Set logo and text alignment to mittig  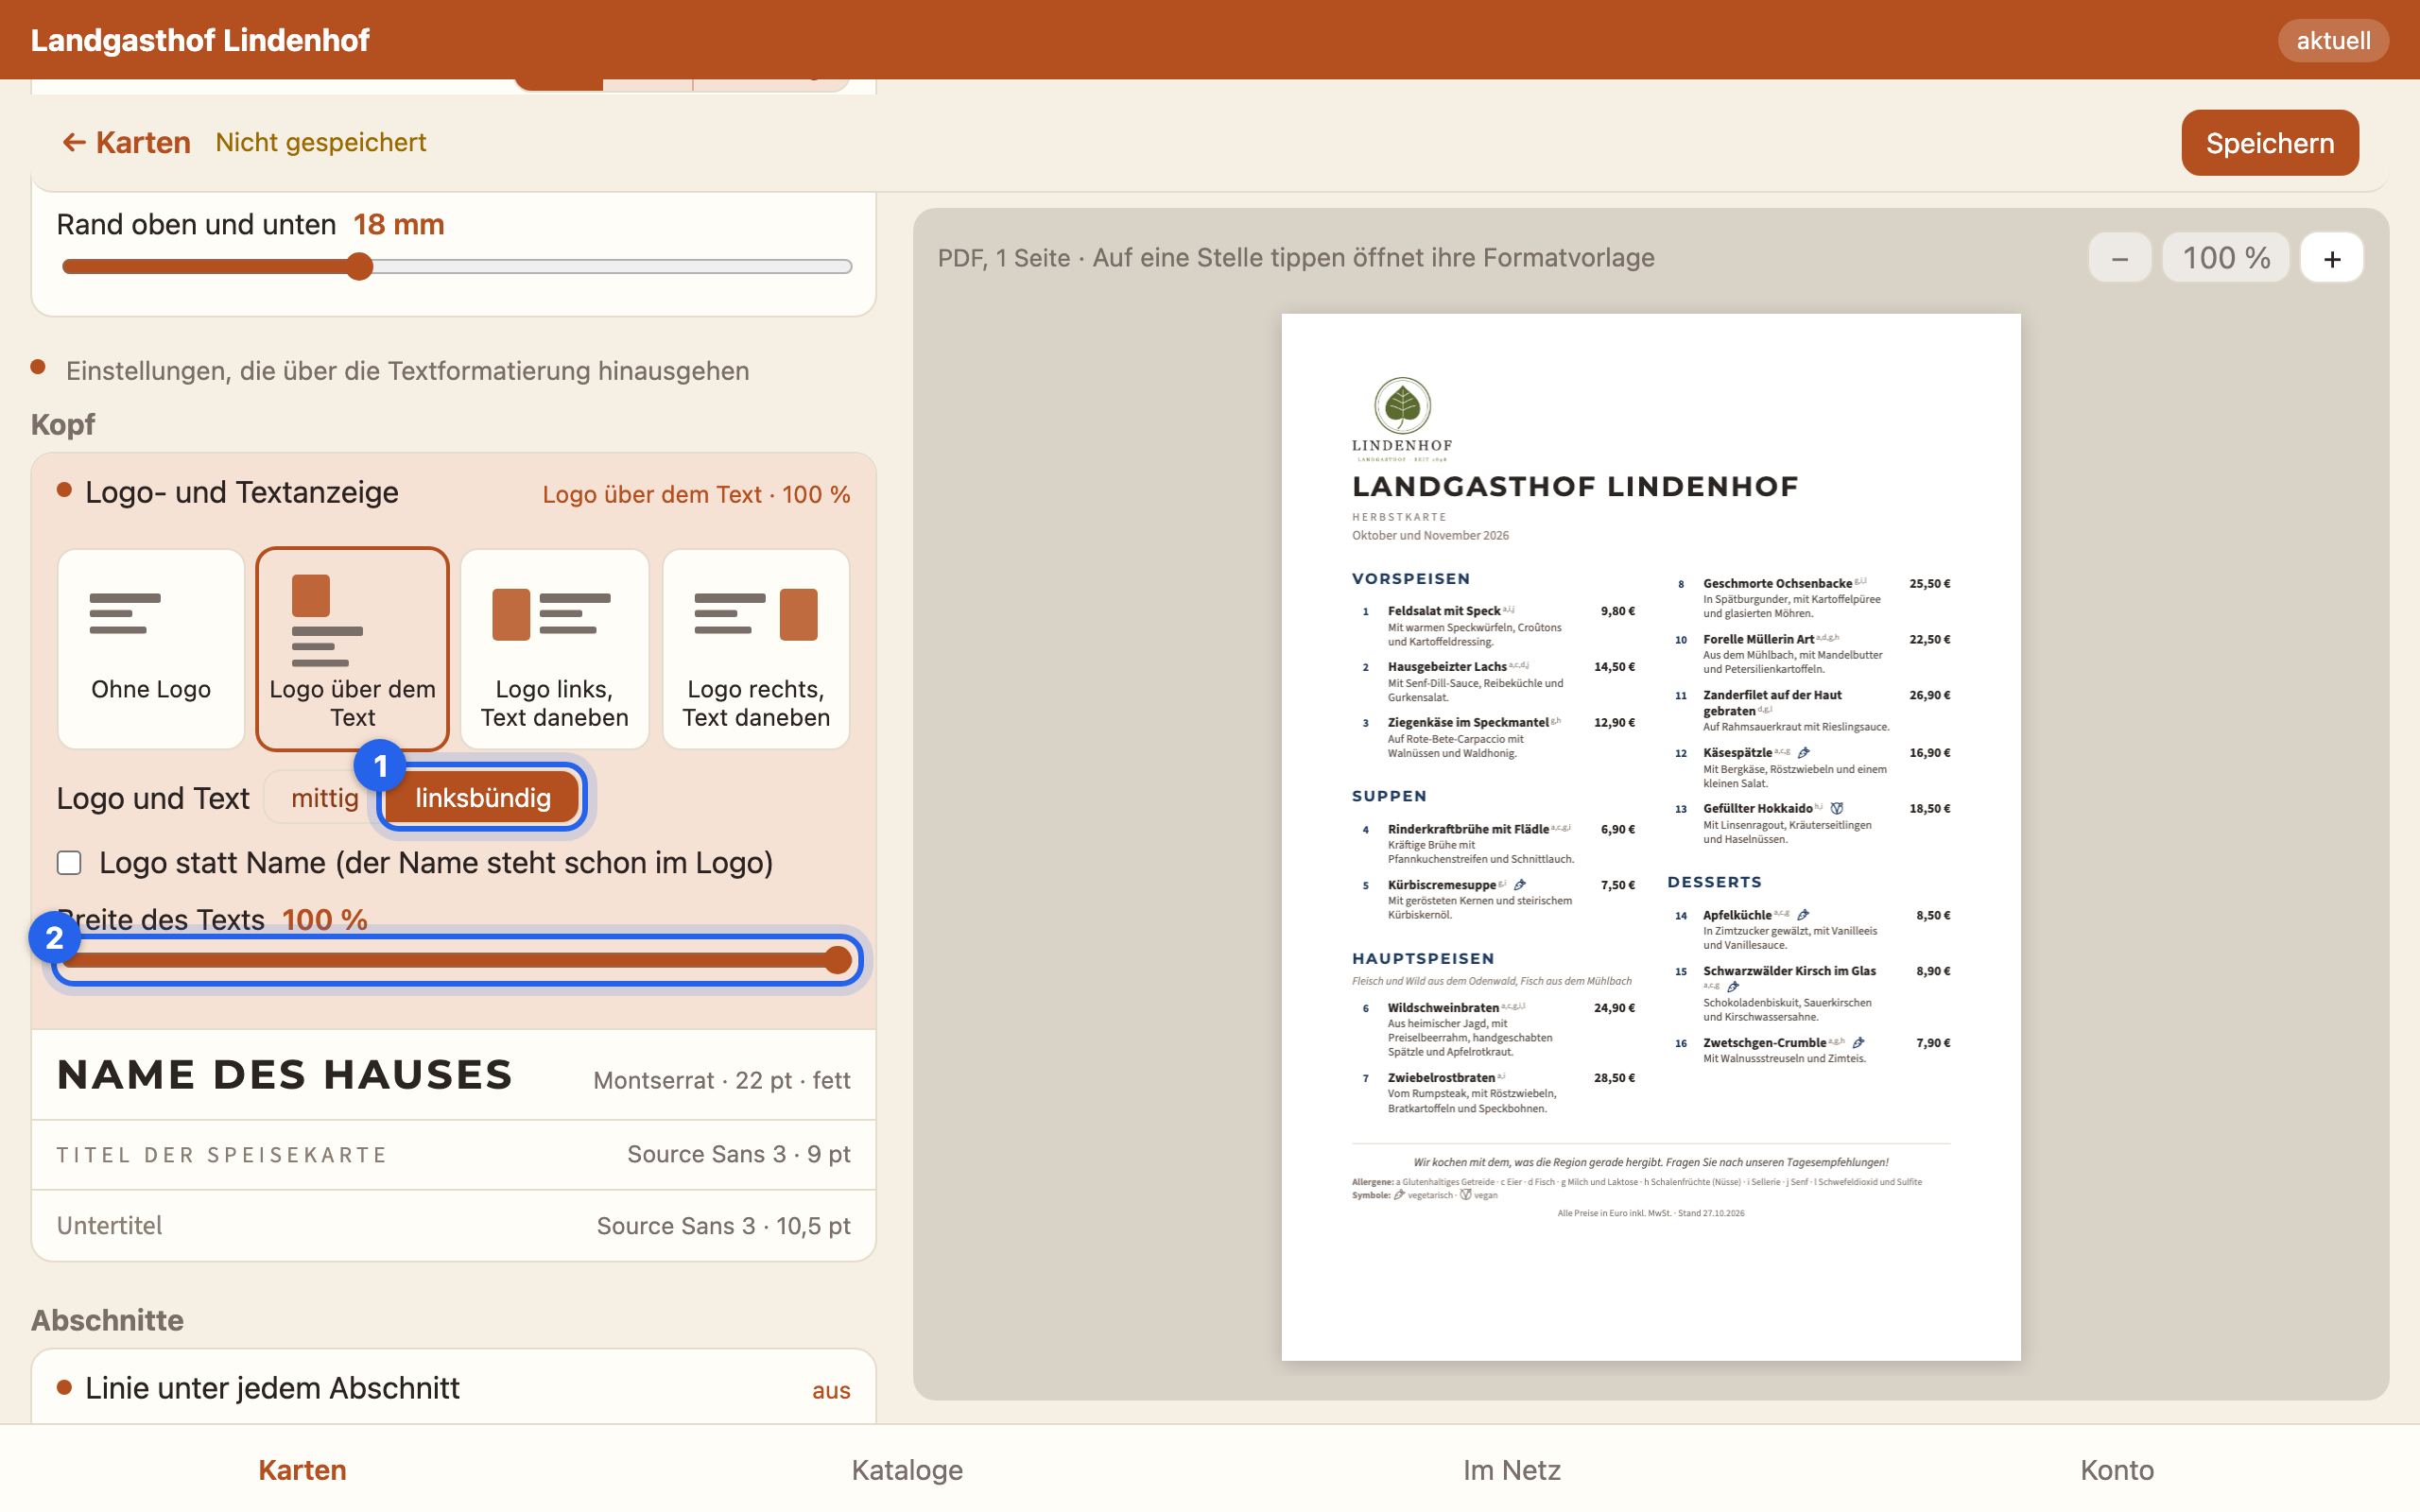(x=324, y=797)
